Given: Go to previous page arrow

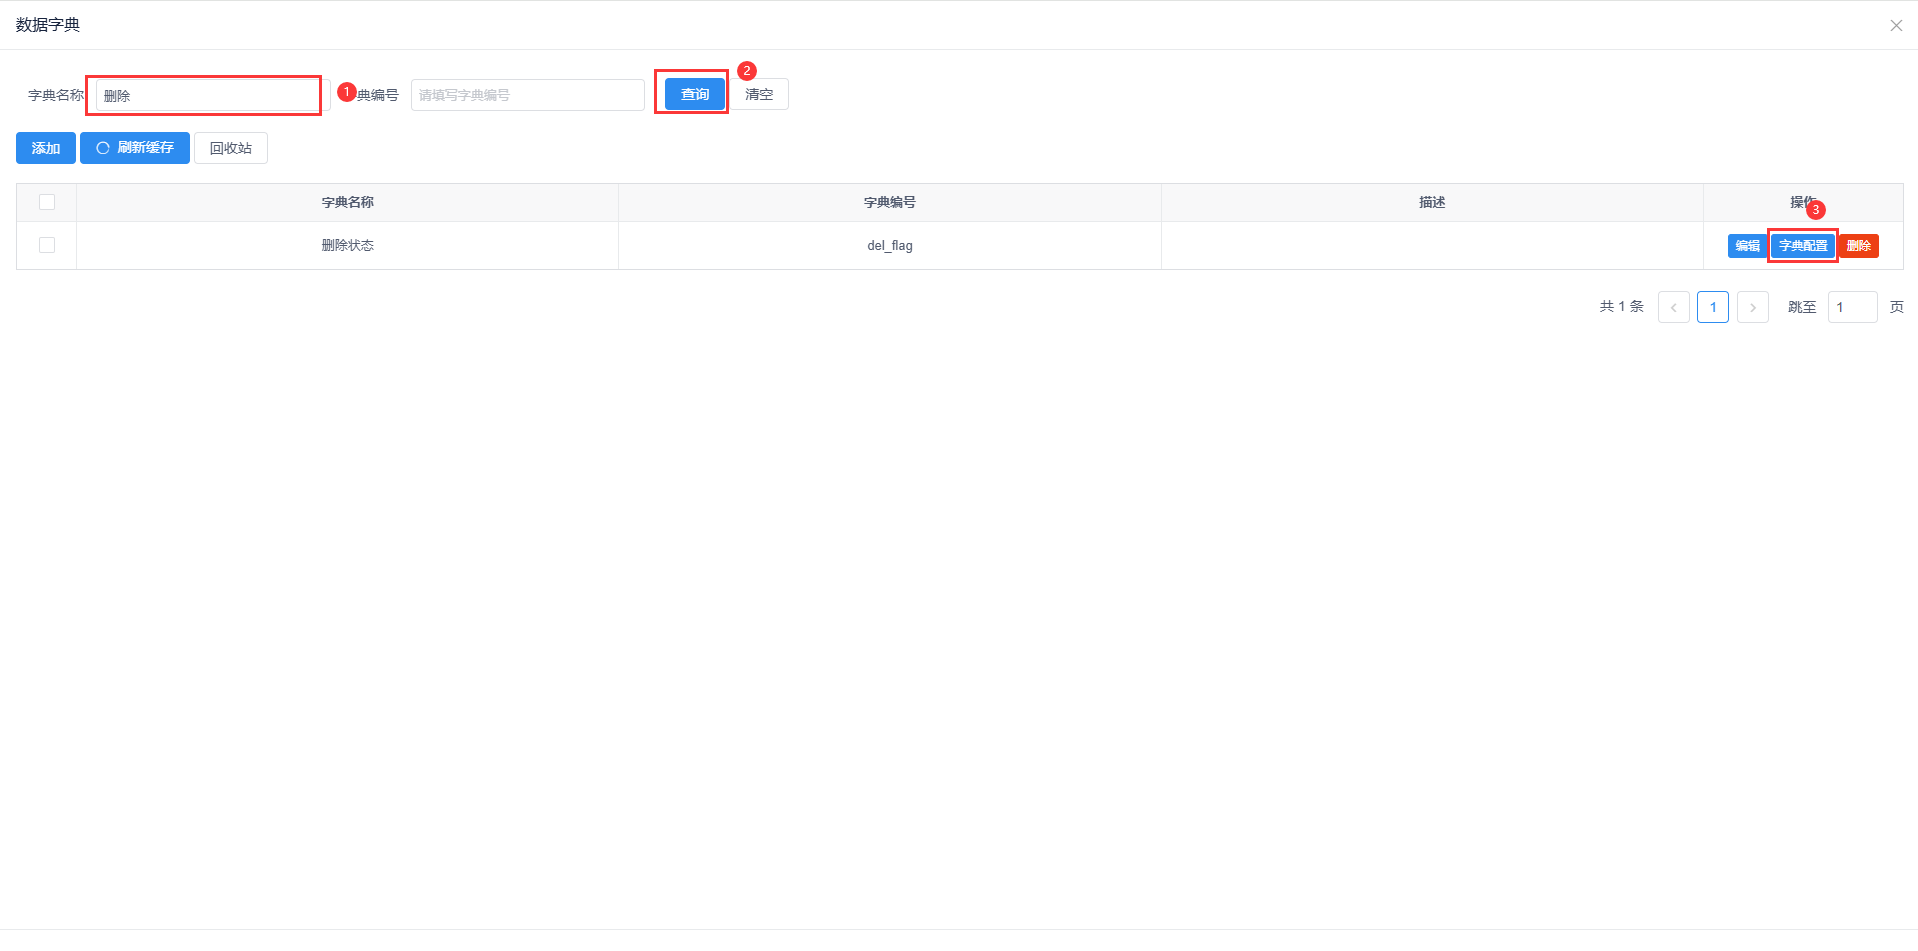Looking at the screenshot, I should click(1674, 307).
